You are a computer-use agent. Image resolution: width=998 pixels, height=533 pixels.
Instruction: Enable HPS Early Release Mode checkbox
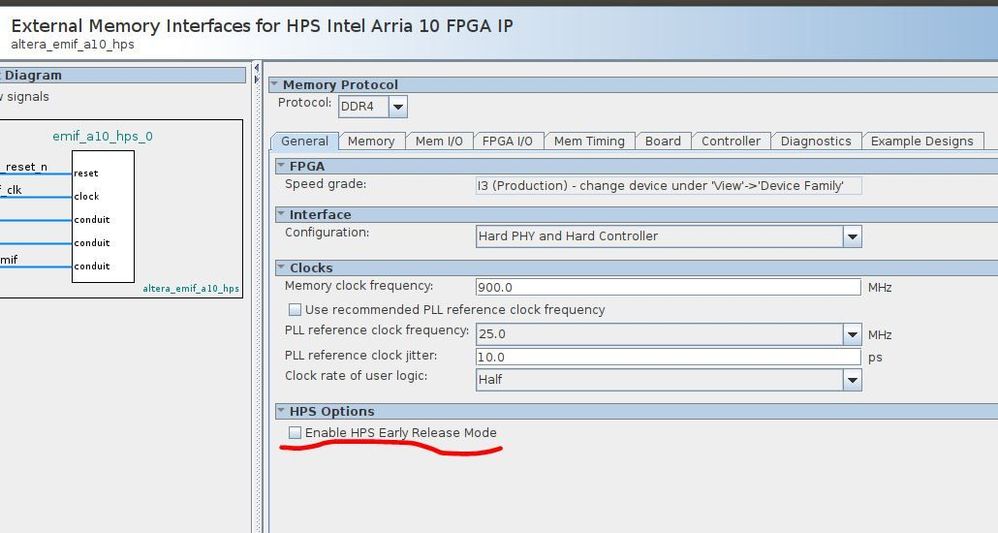pyautogui.click(x=295, y=433)
